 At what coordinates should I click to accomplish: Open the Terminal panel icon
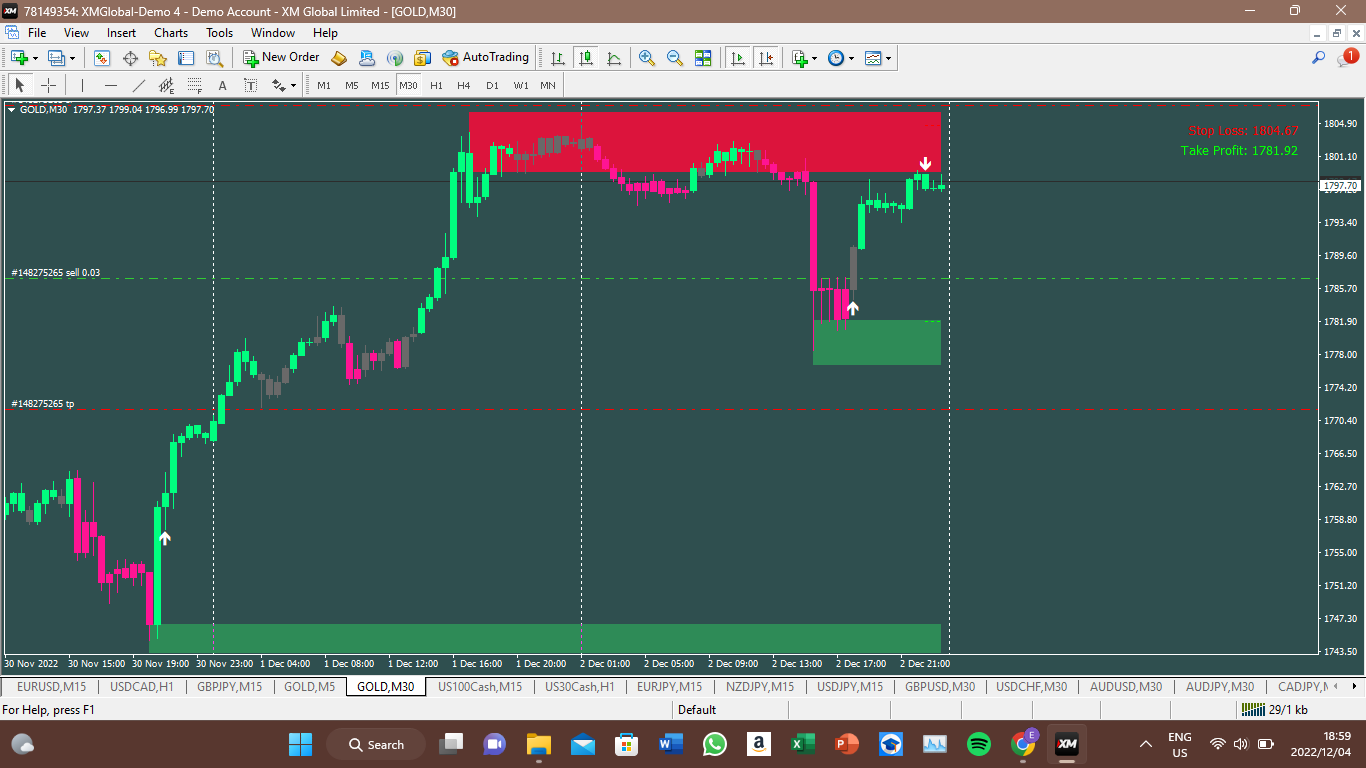[186, 58]
